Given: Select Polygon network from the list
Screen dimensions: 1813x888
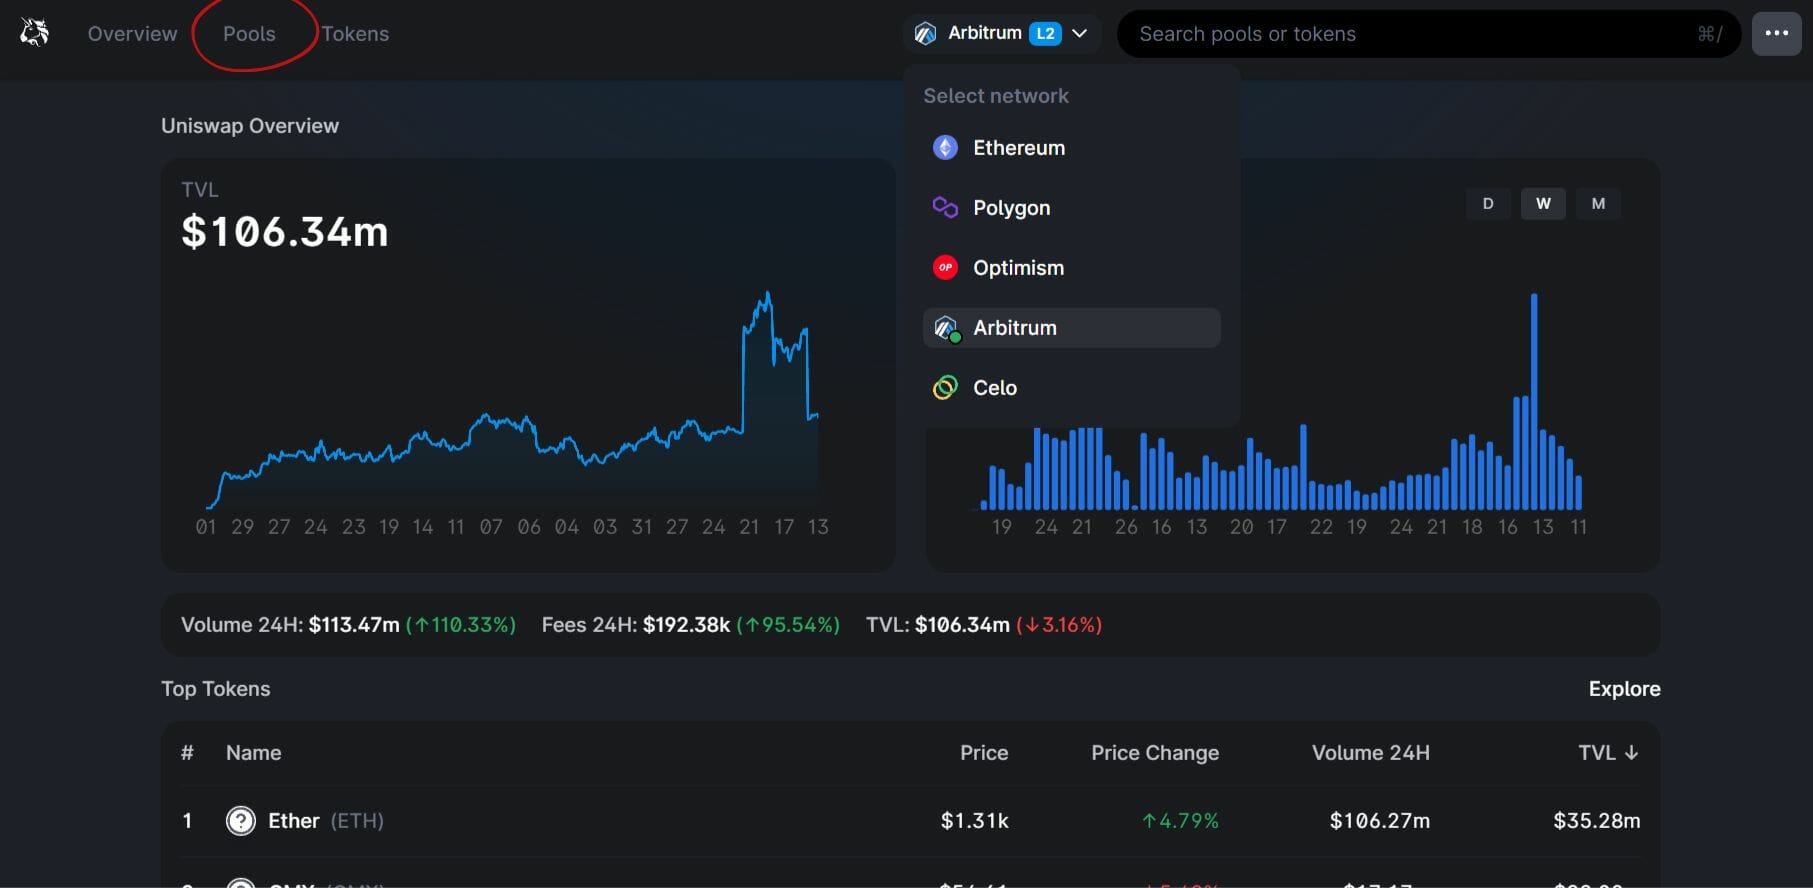Looking at the screenshot, I should (x=1071, y=208).
